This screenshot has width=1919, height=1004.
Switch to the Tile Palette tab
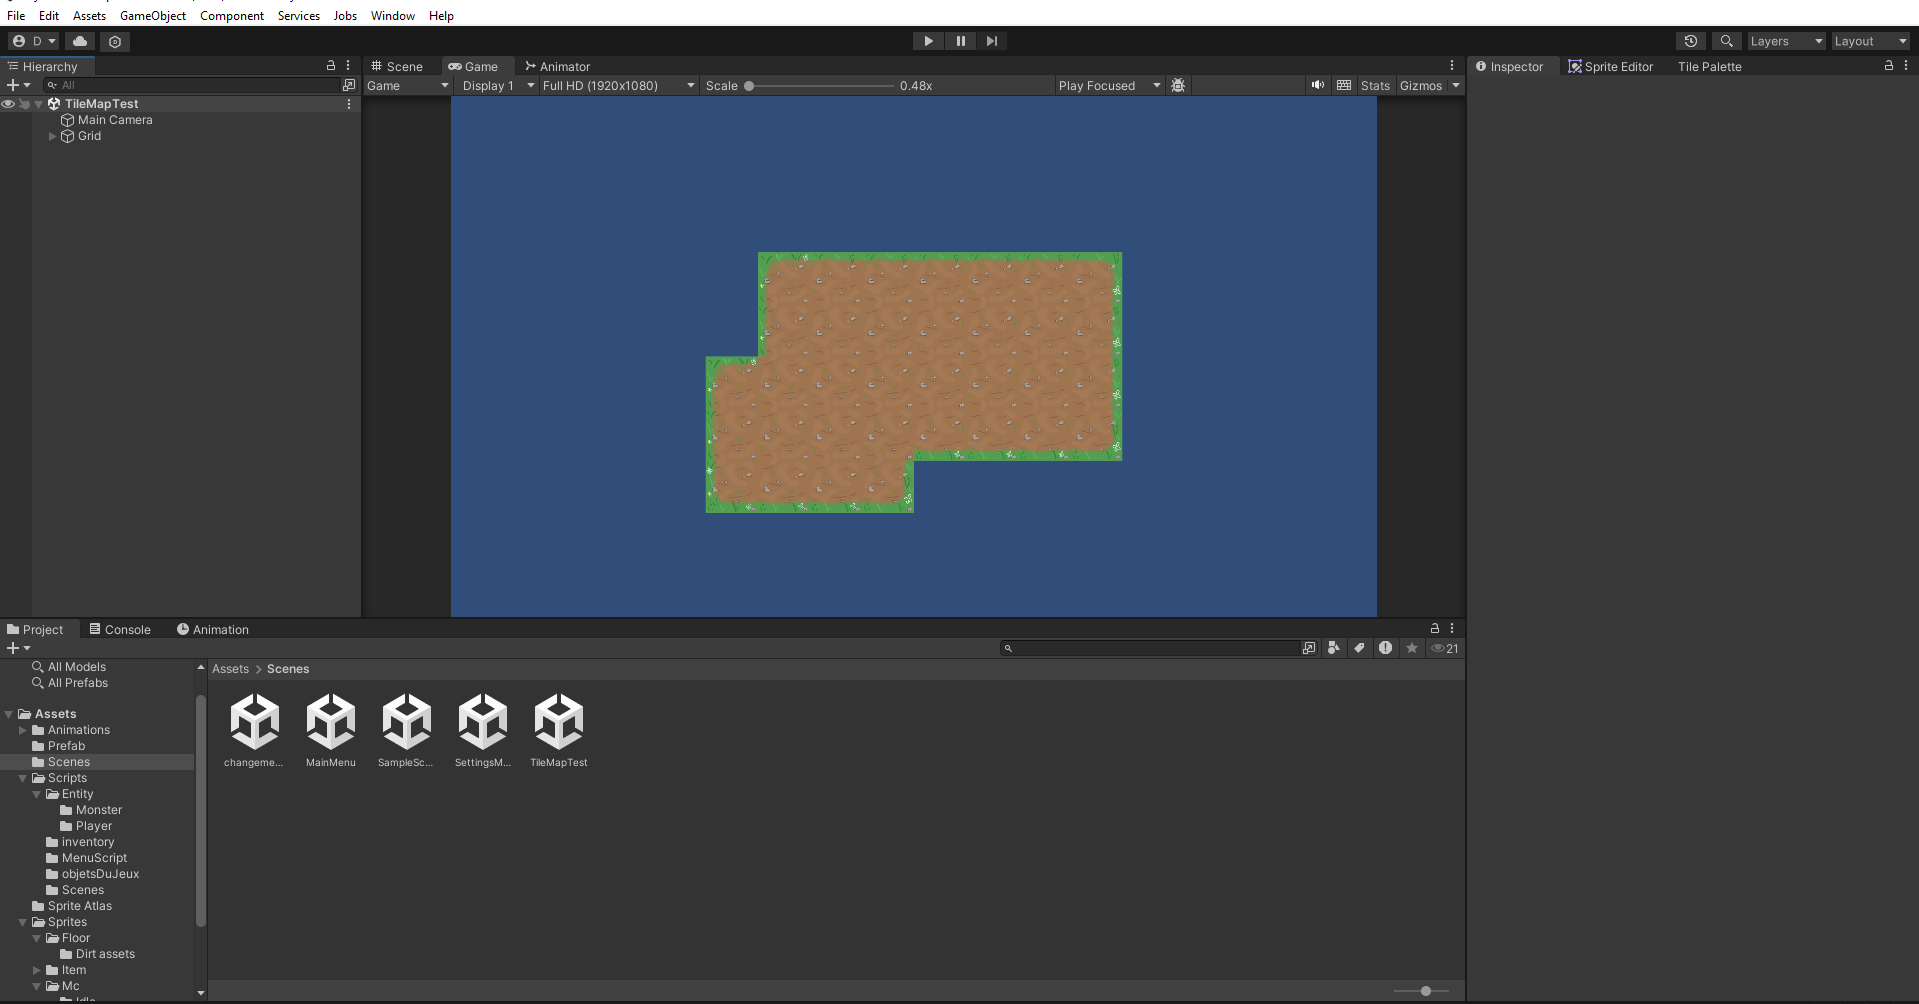[x=1709, y=67]
